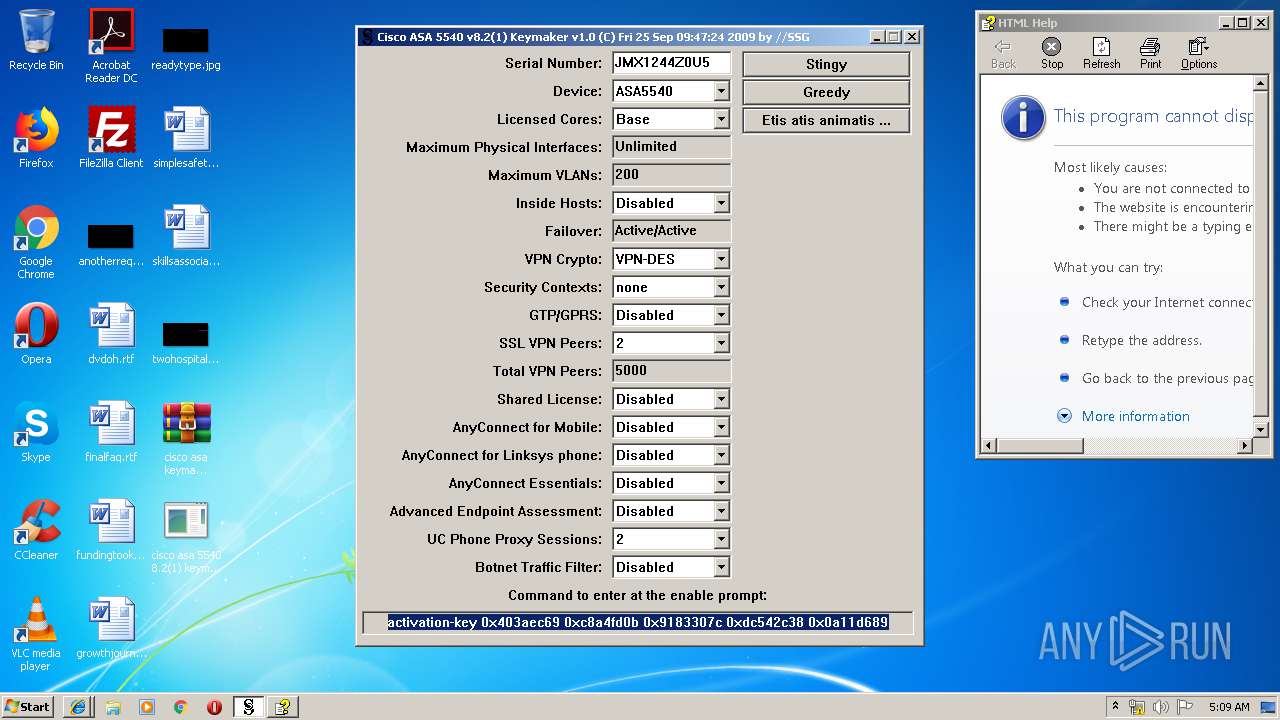Open Options menu in HTML Help
This screenshot has width=1280, height=720.
1198,54
